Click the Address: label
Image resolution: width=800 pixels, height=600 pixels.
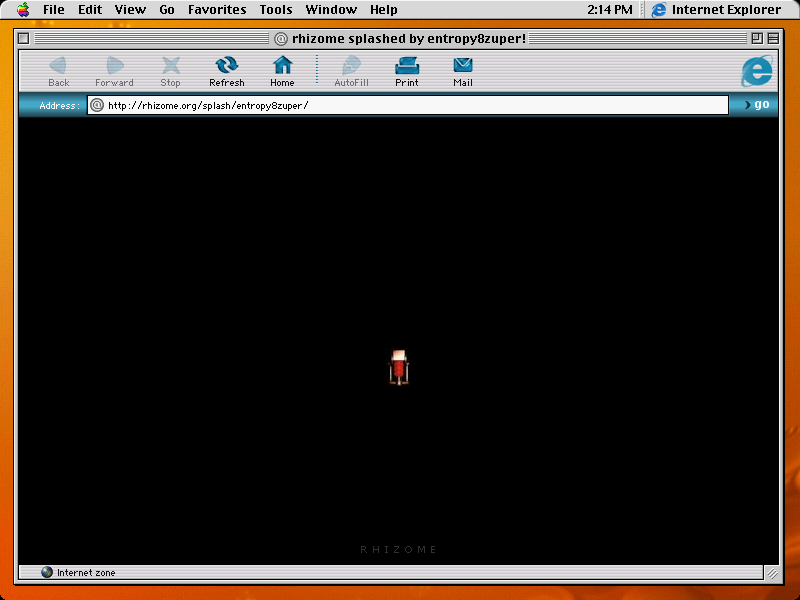point(60,106)
